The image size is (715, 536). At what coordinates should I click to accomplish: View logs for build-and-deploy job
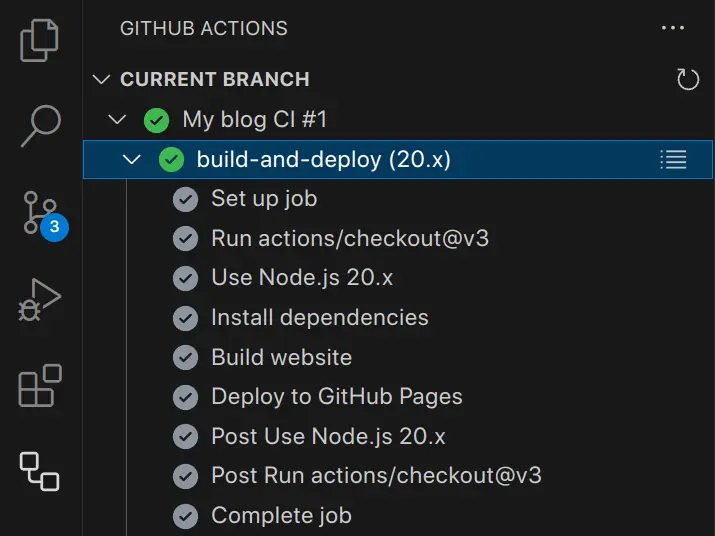pyautogui.click(x=674, y=160)
